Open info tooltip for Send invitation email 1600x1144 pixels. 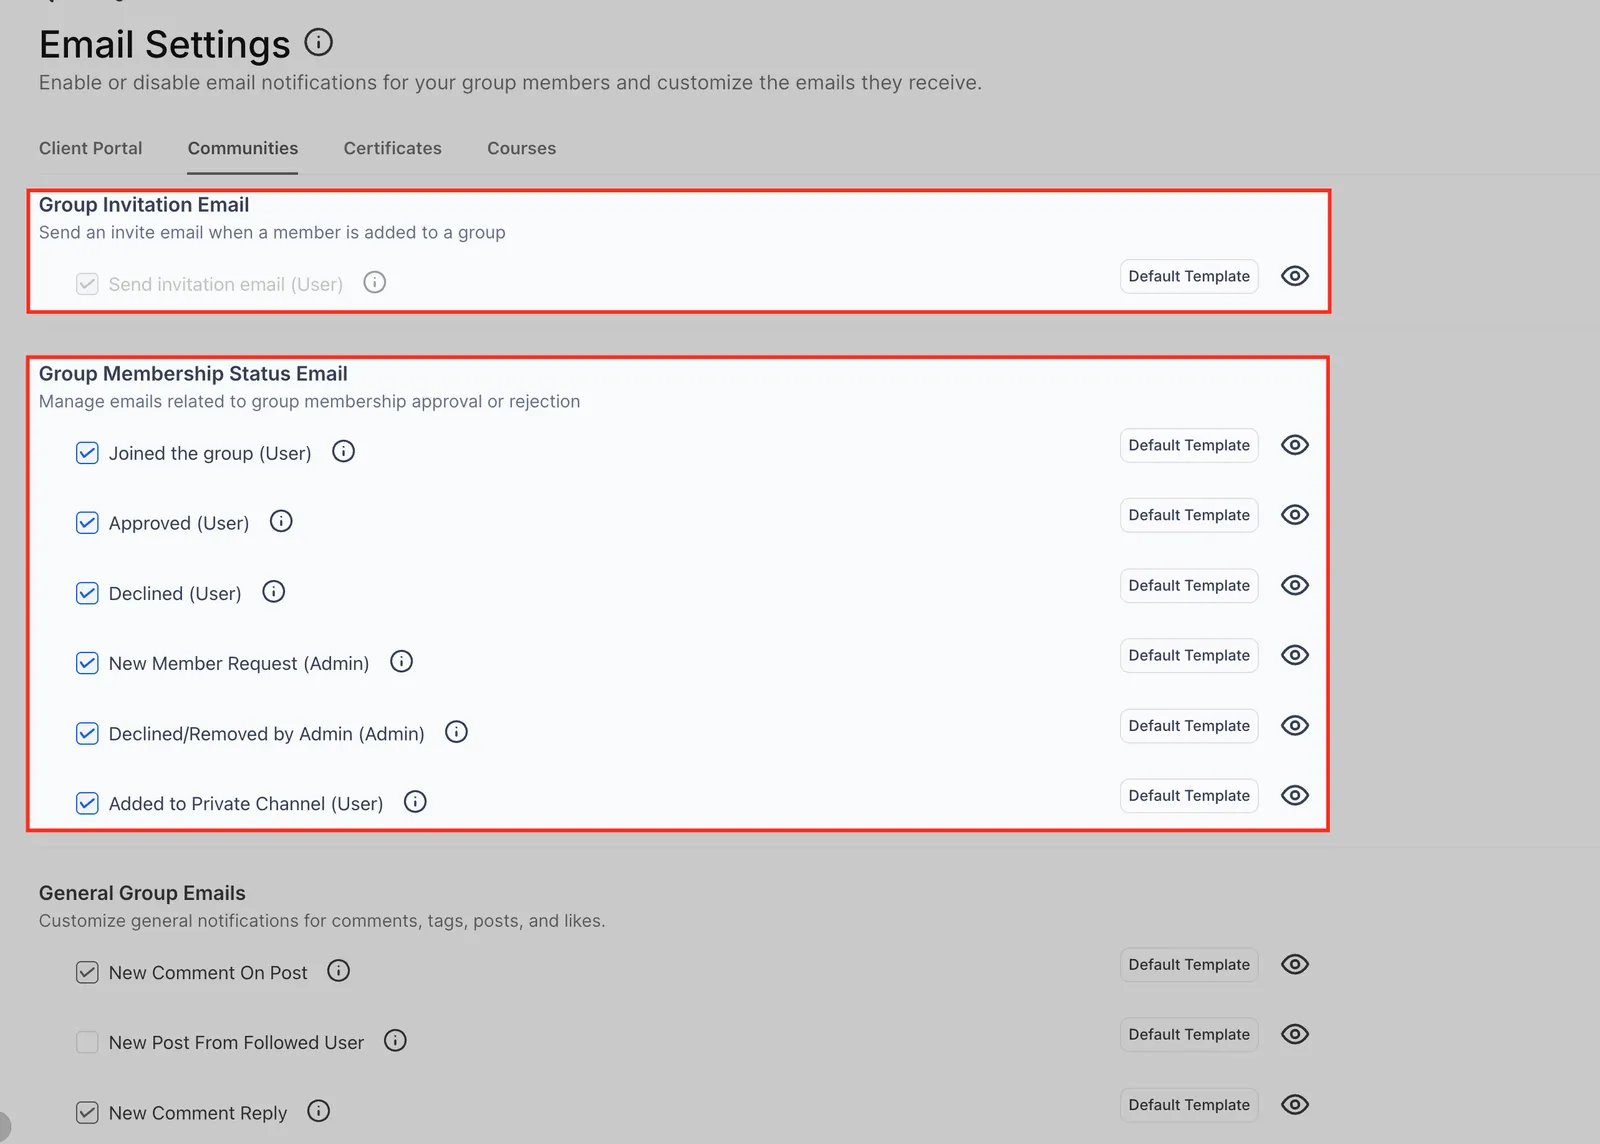(x=375, y=283)
